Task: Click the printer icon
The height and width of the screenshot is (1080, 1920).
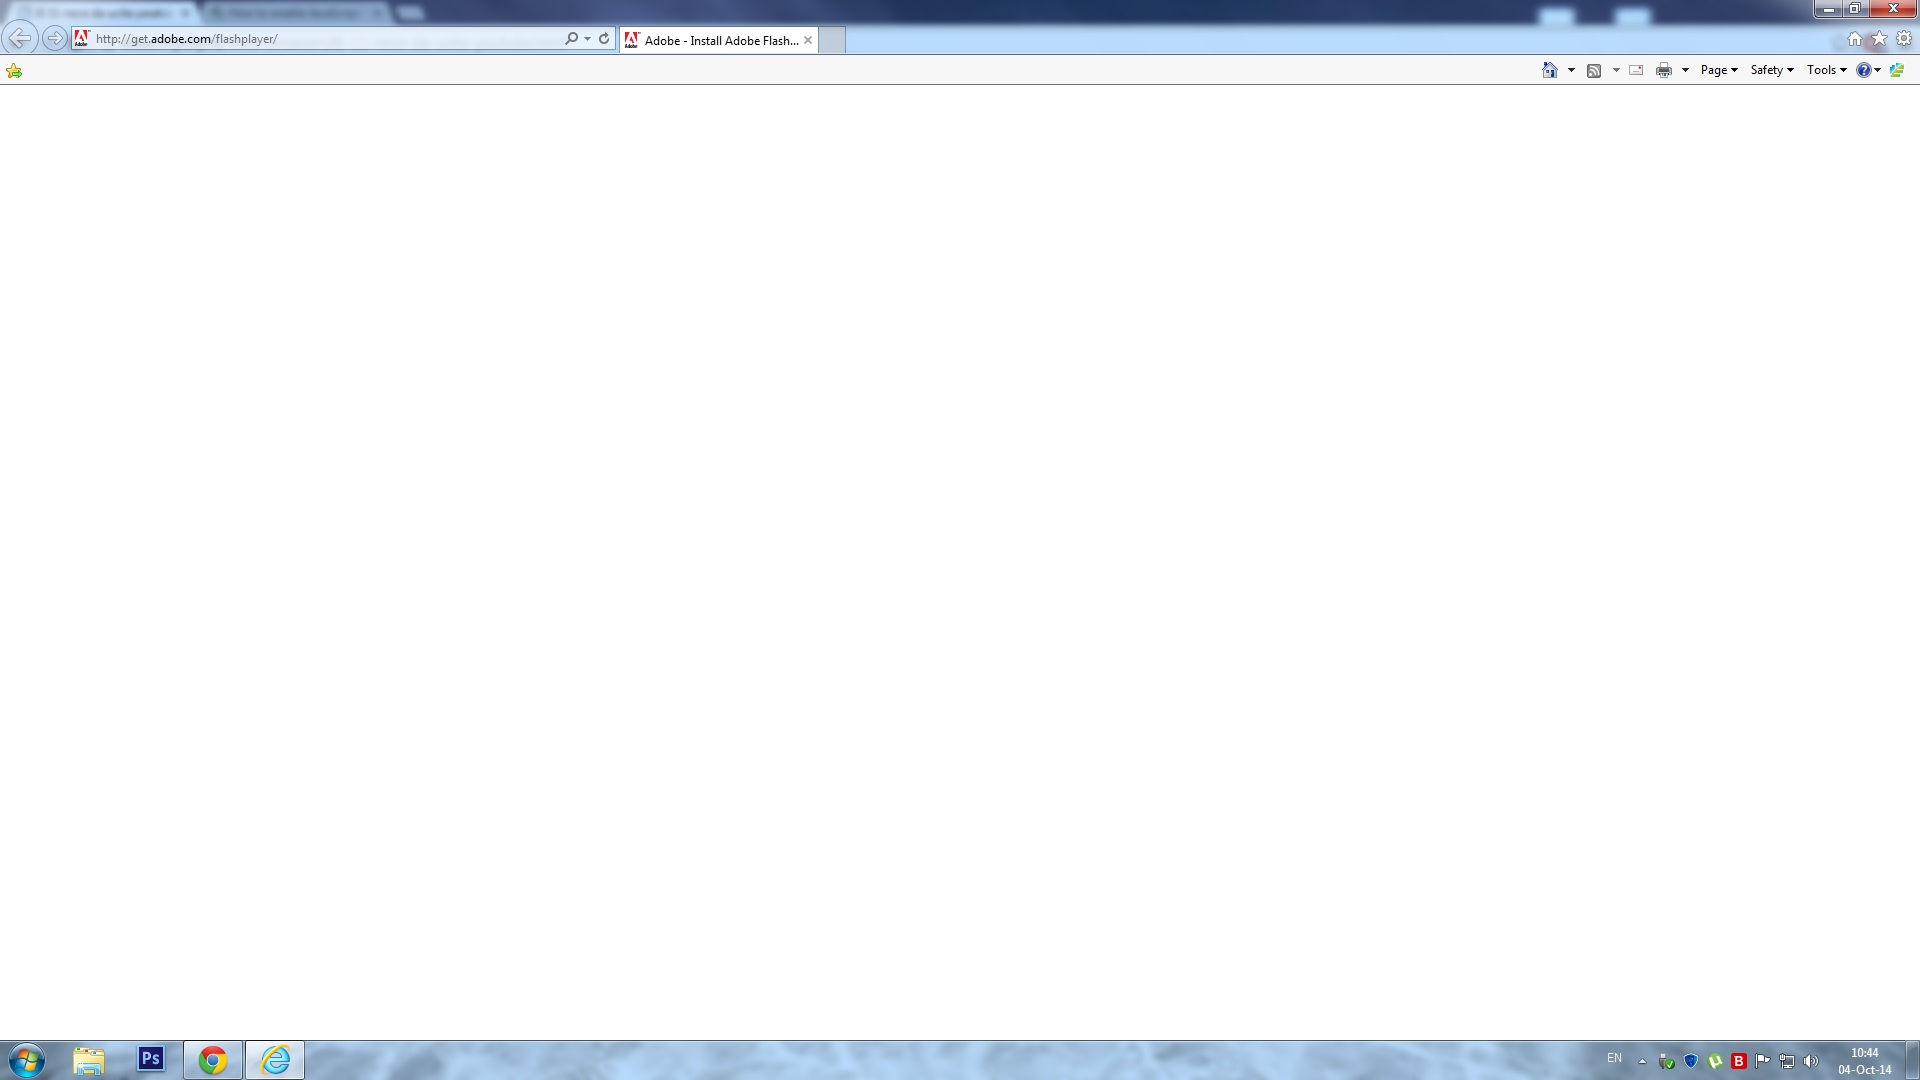Action: [1664, 70]
